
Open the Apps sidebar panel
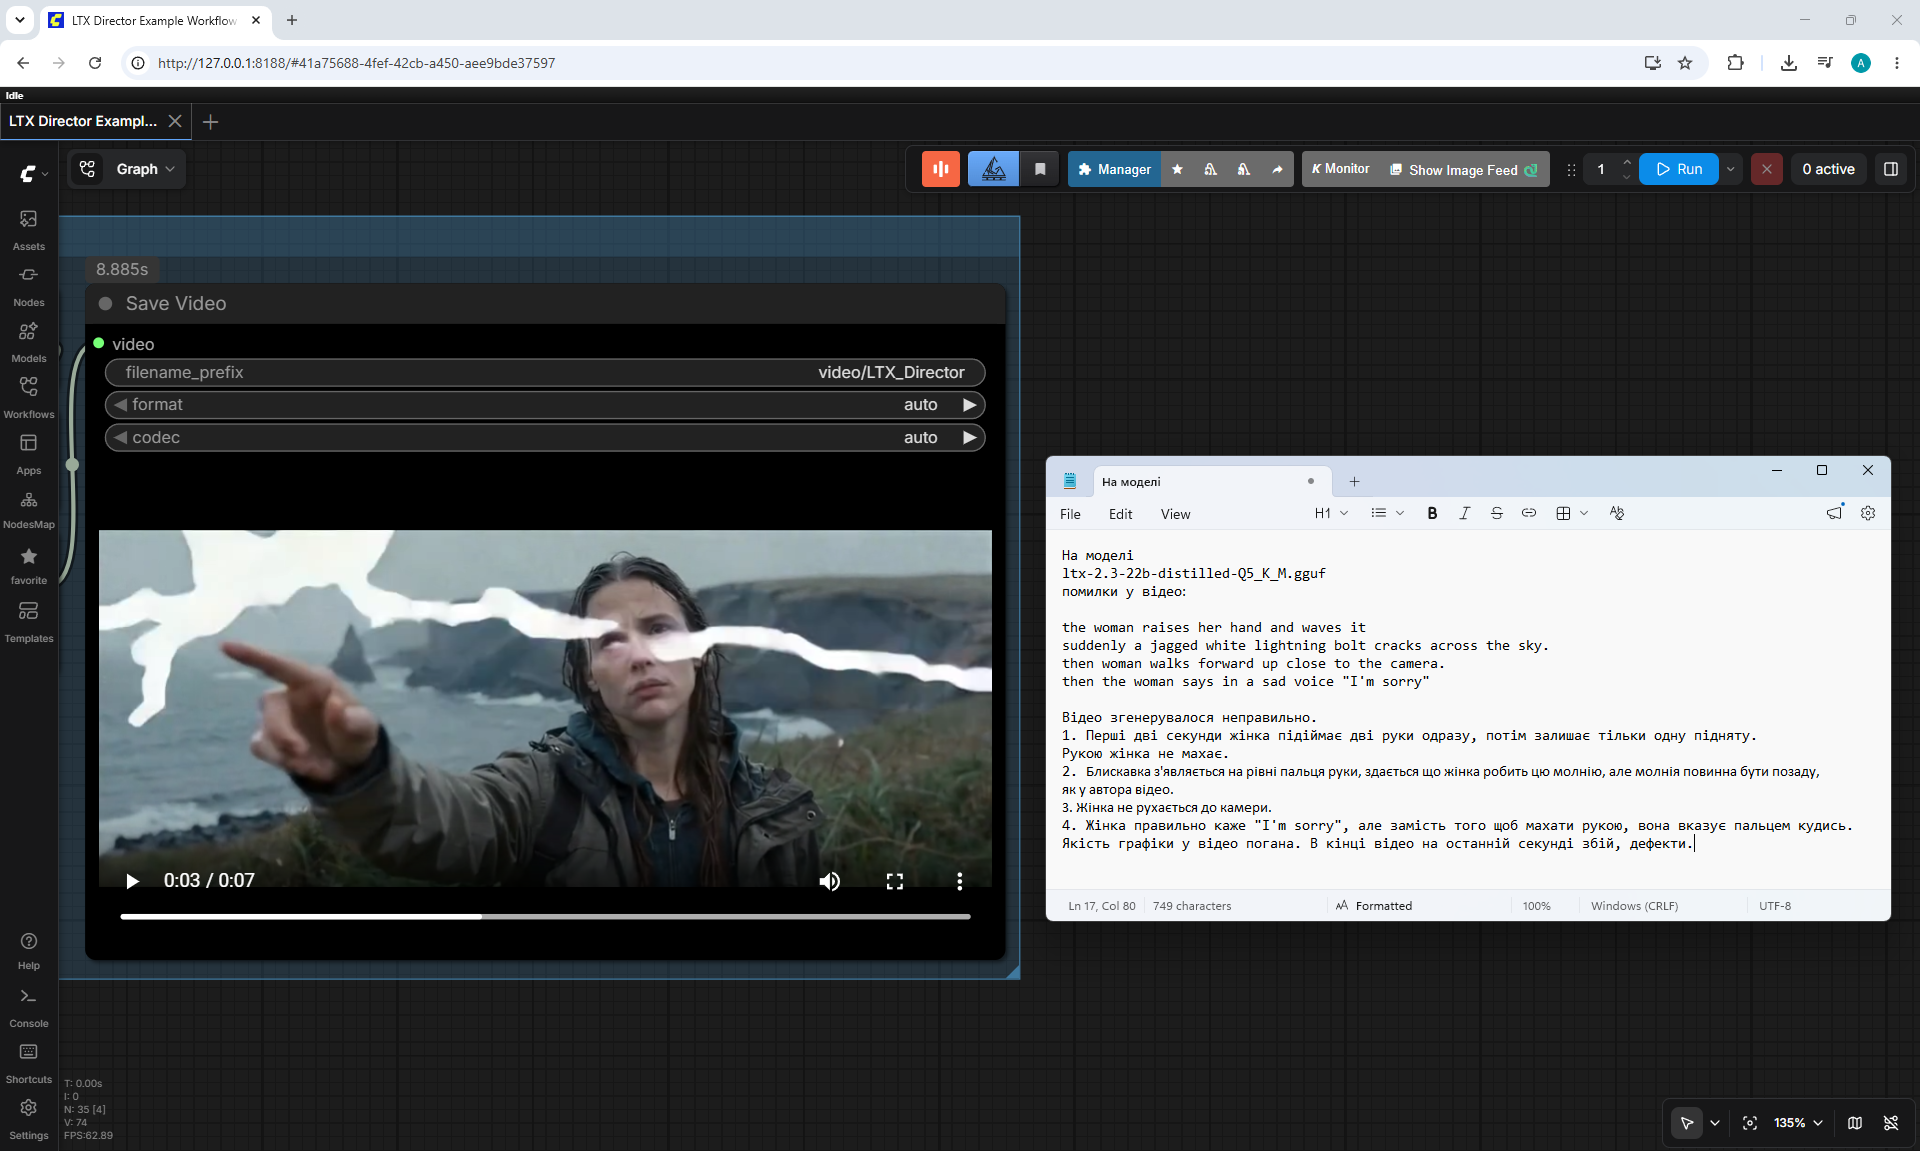point(29,453)
